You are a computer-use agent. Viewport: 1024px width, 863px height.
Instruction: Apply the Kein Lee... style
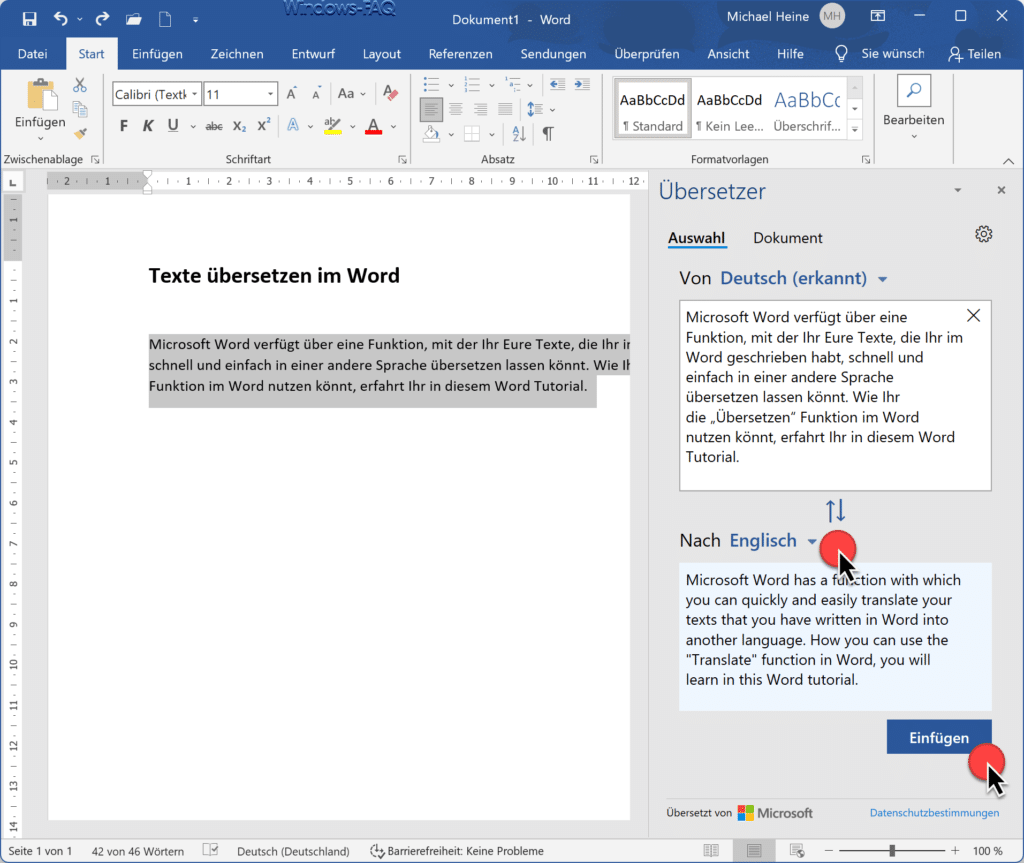[729, 109]
